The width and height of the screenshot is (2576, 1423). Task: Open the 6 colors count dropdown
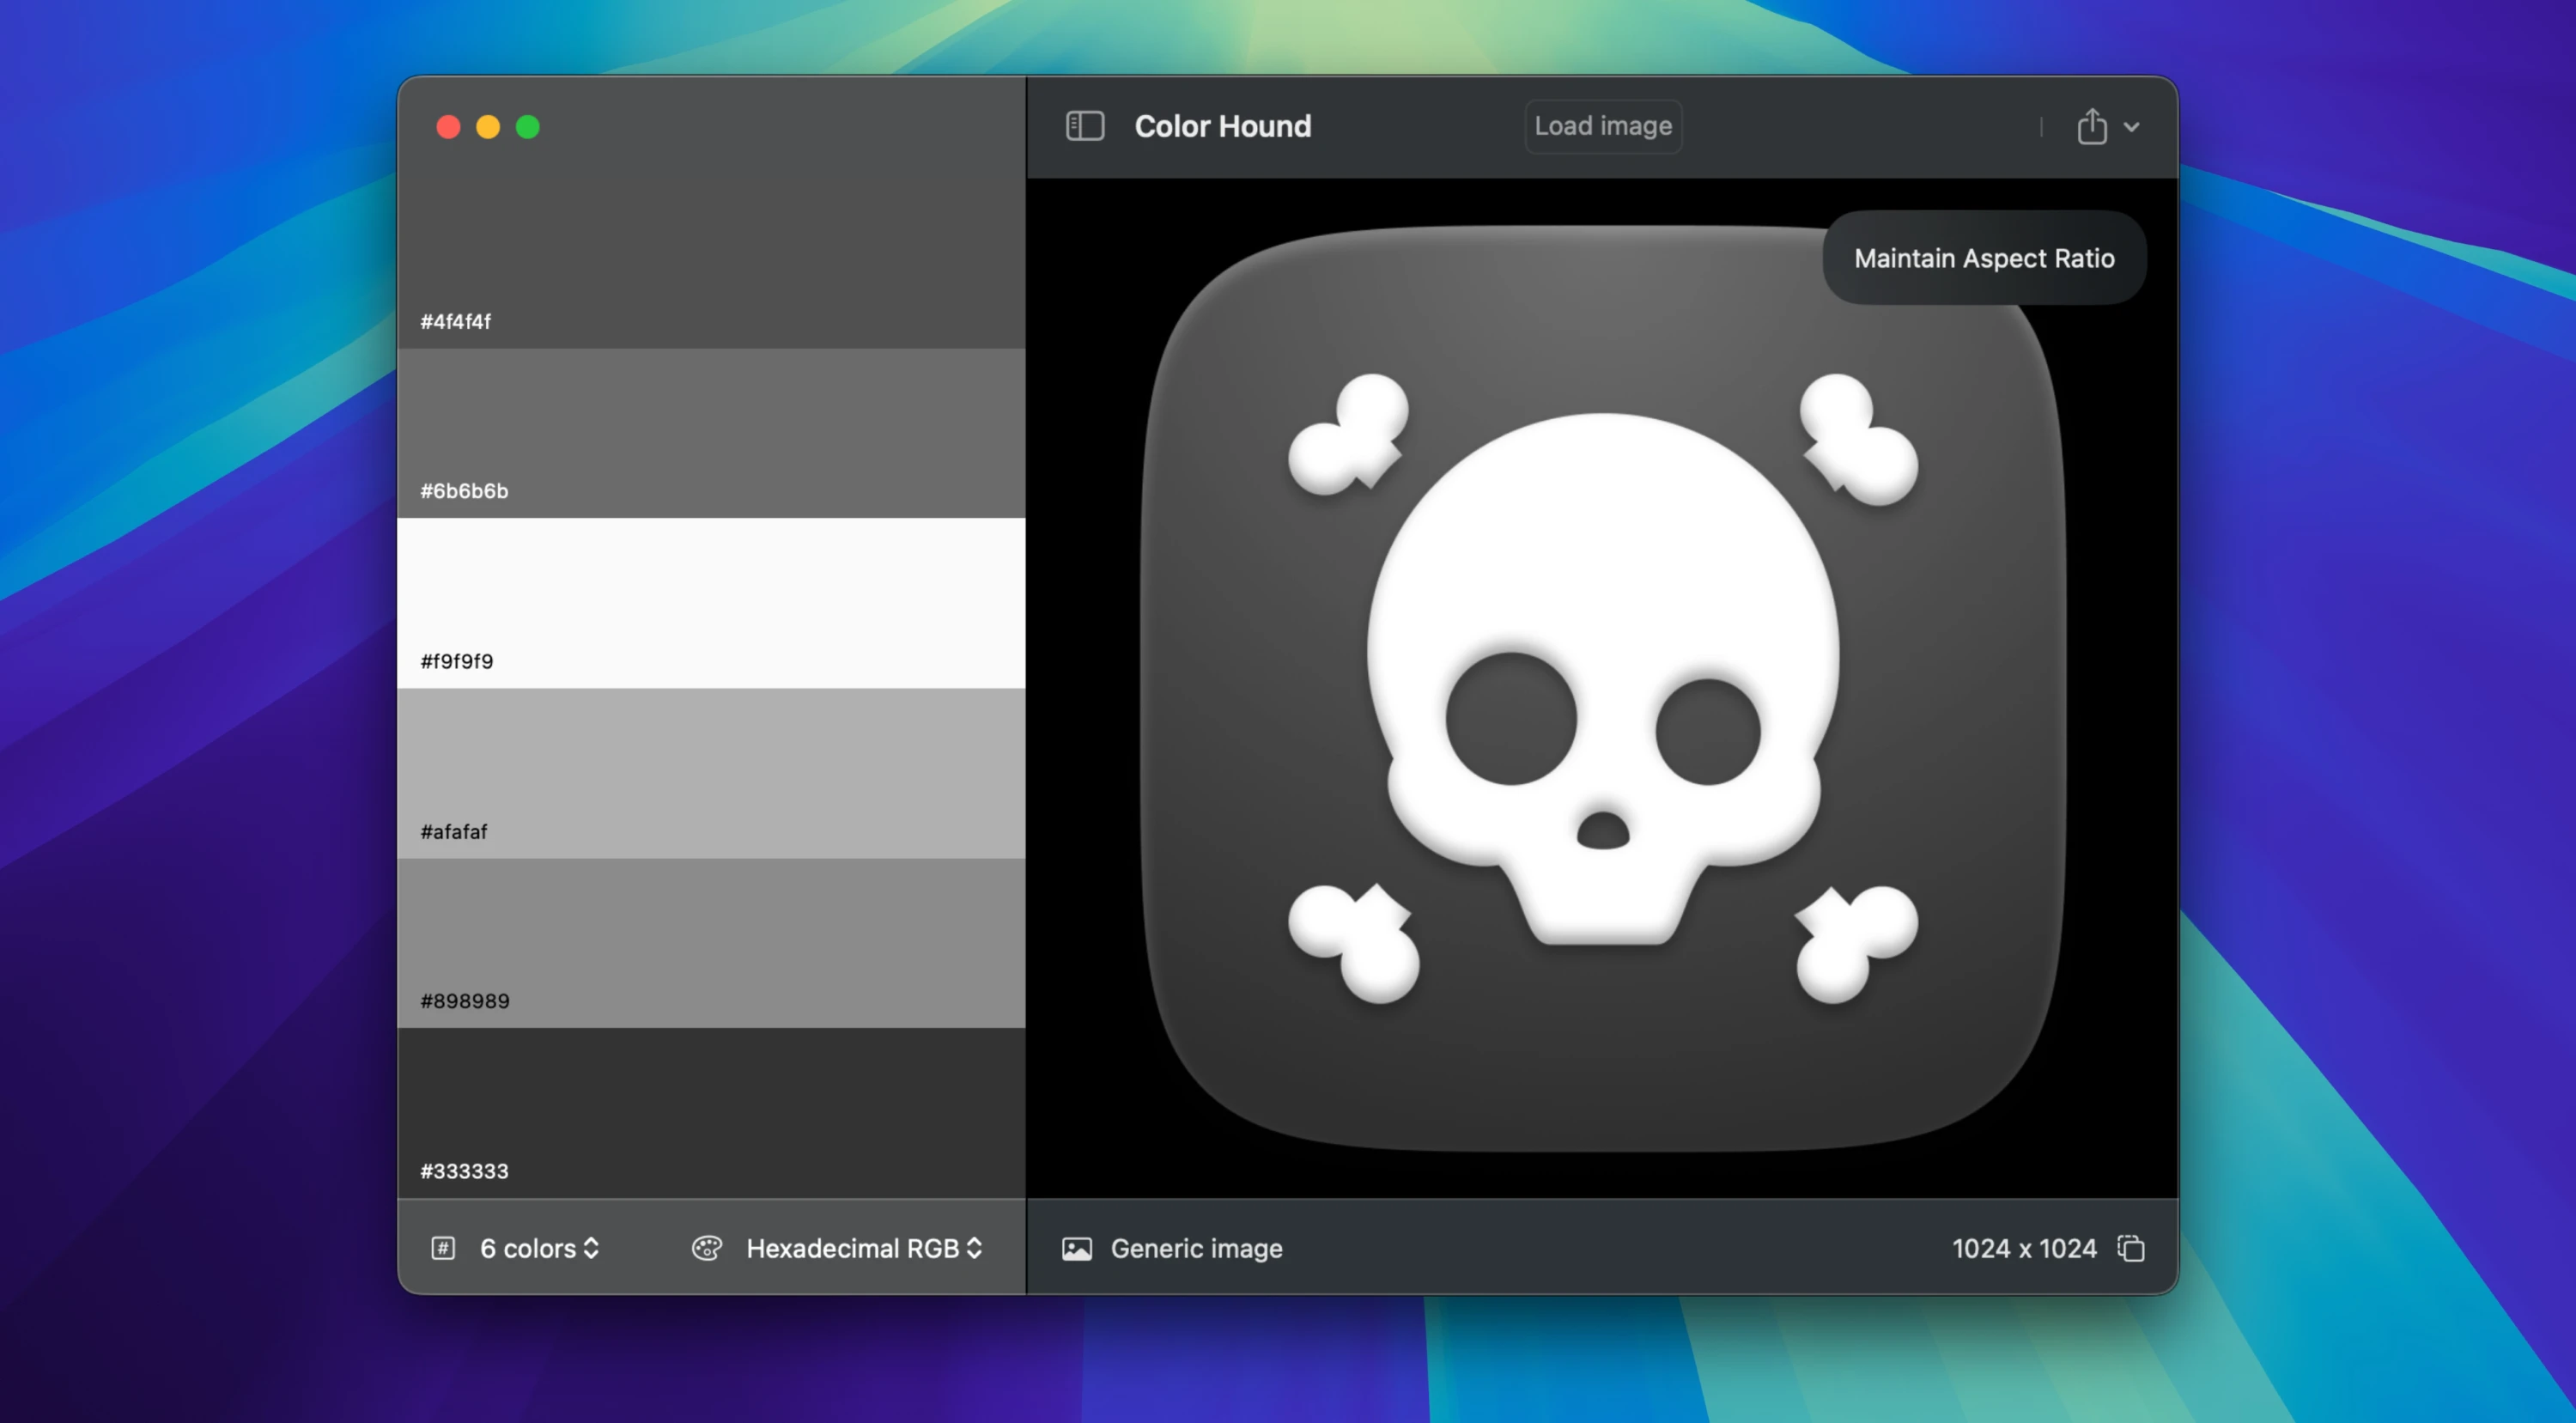(539, 1248)
